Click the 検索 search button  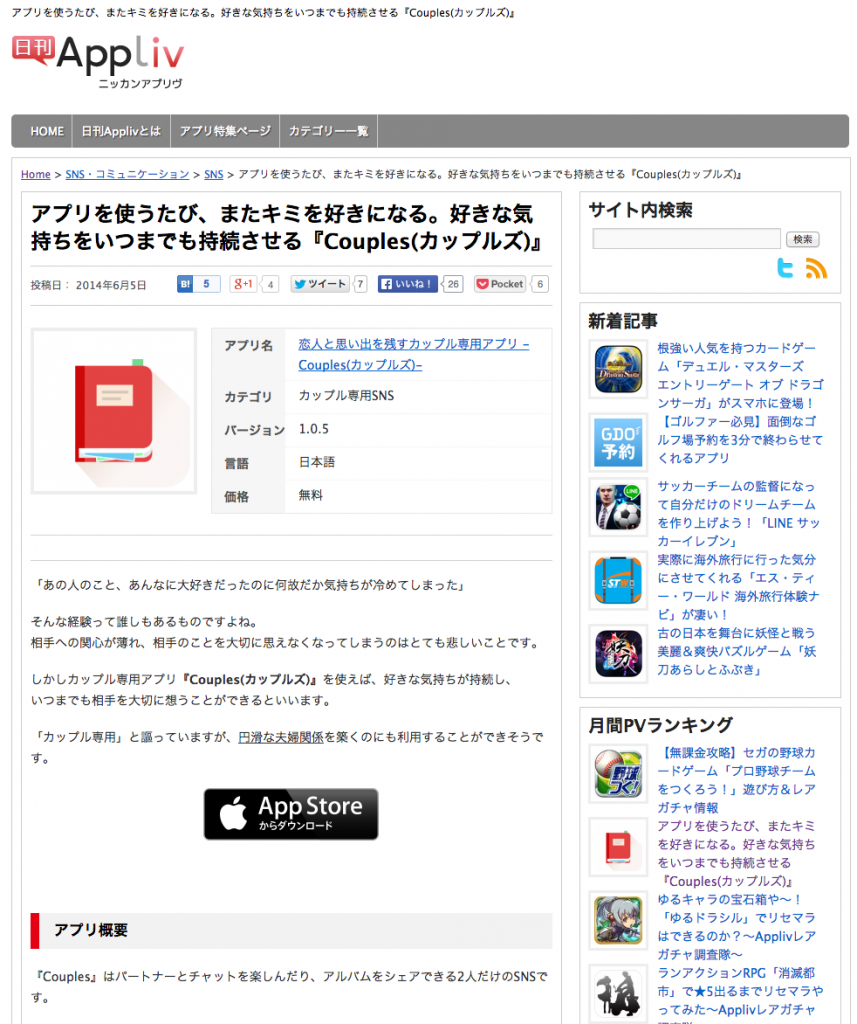[803, 239]
